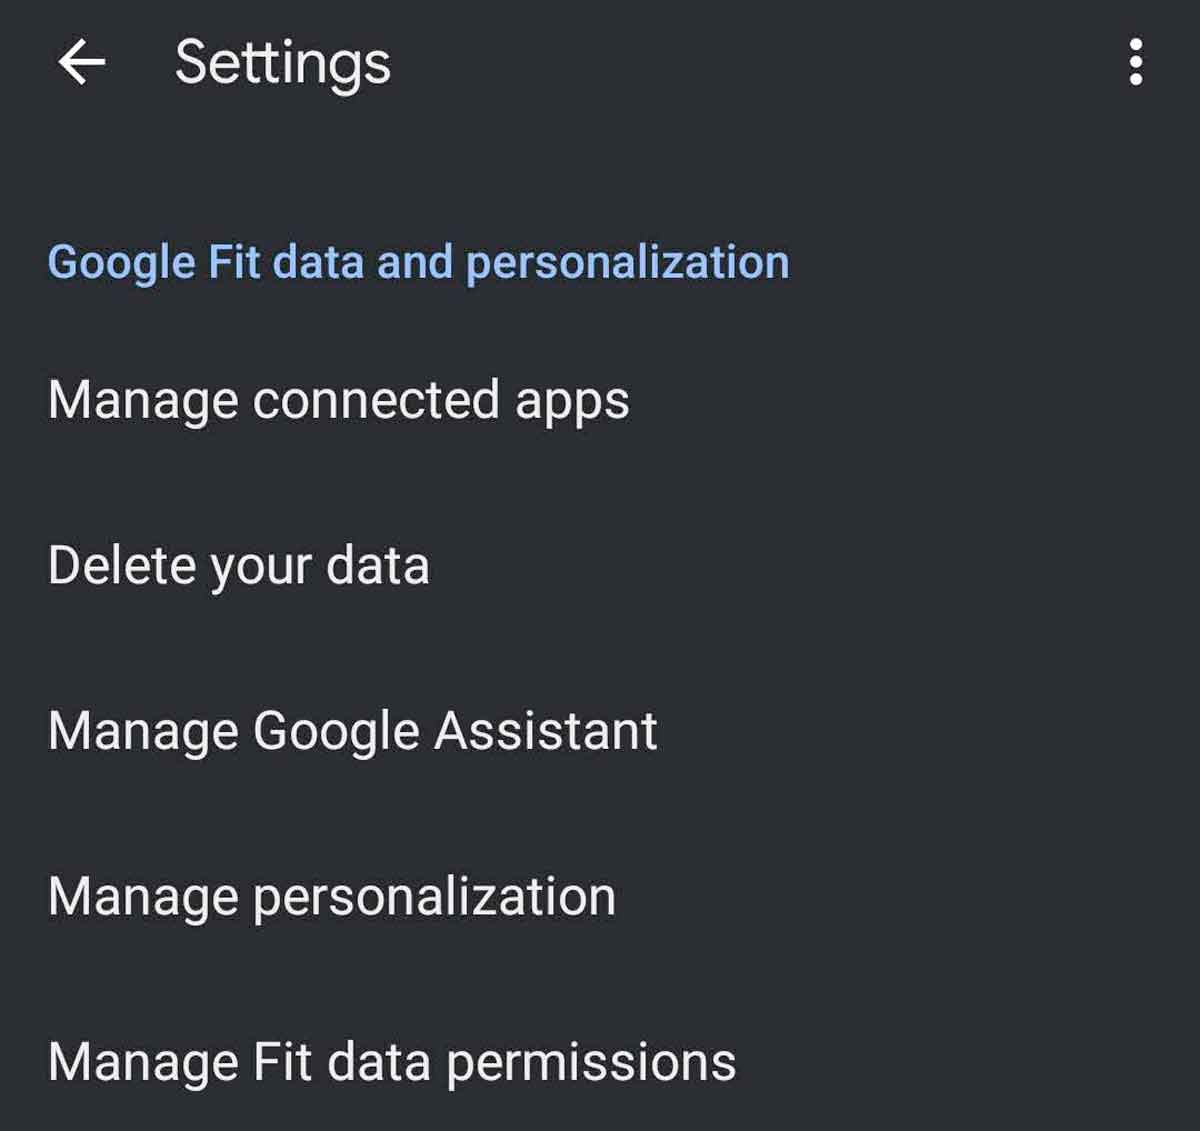Image resolution: width=1200 pixels, height=1131 pixels.
Task: Select the back arrow next to Settings
Action: coord(82,63)
